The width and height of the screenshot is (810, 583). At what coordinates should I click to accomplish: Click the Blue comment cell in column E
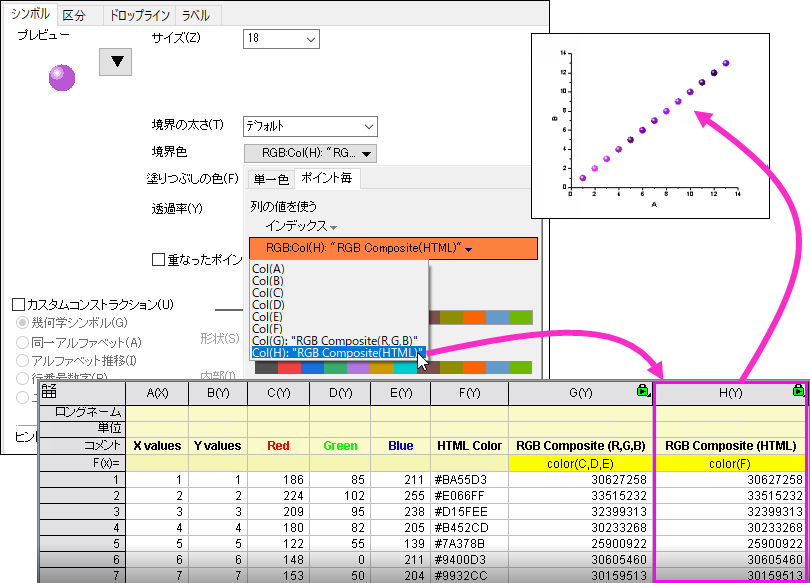click(400, 446)
